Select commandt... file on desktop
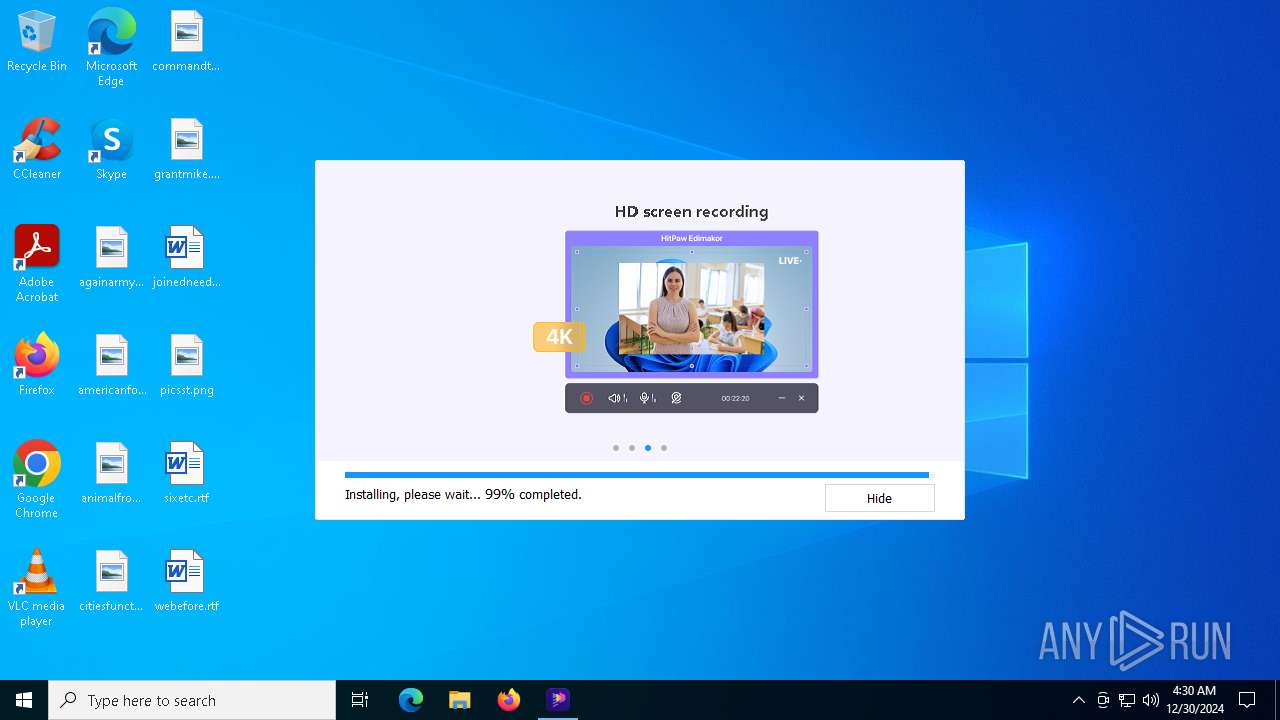 point(186,42)
